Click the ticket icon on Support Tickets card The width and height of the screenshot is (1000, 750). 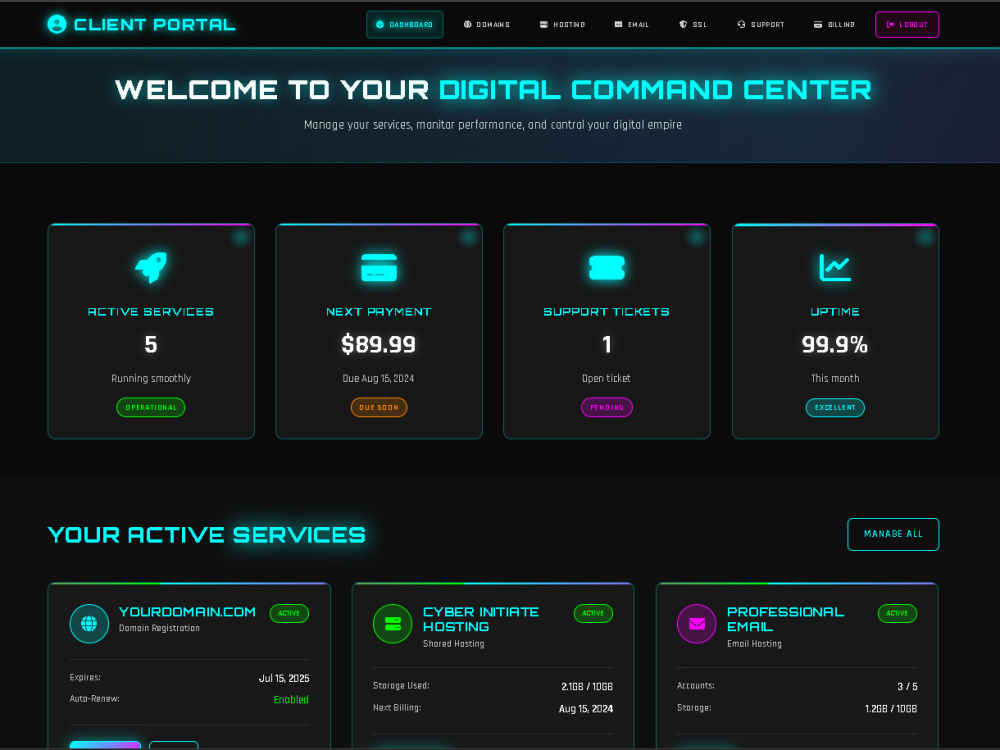pyautogui.click(x=607, y=267)
